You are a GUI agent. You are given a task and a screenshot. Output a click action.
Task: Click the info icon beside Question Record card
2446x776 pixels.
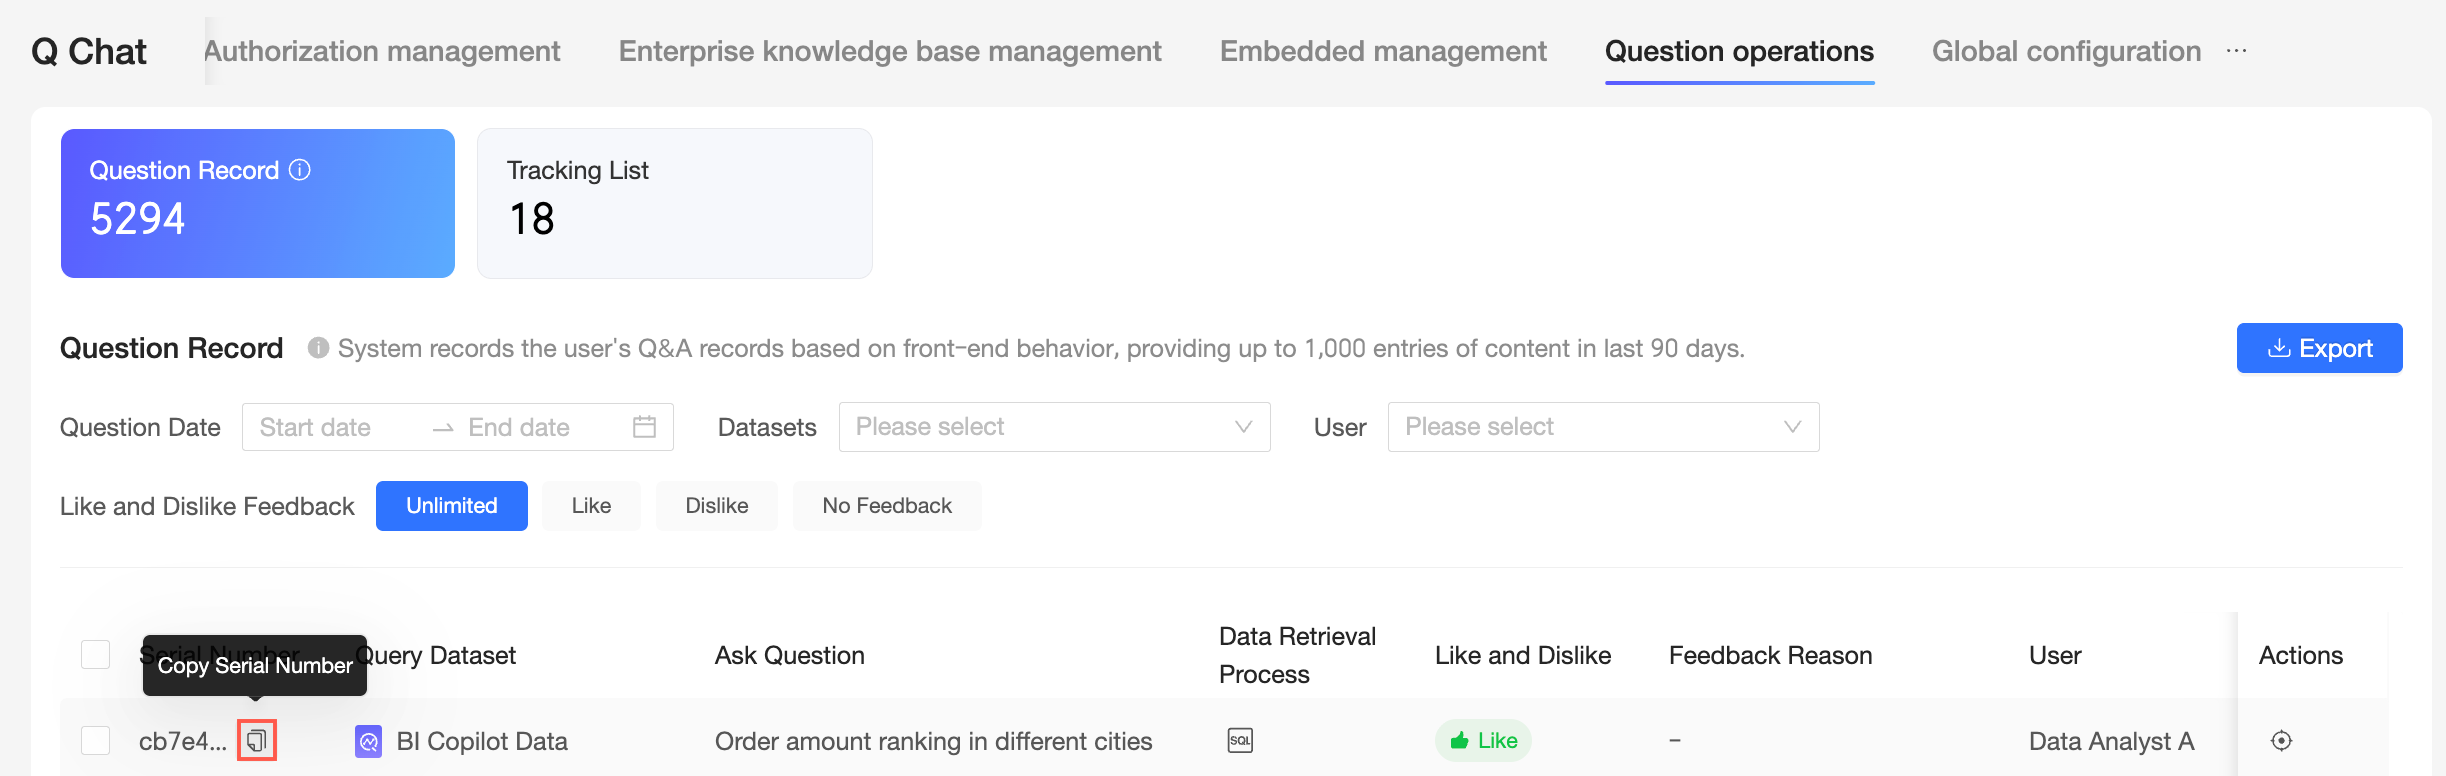pyautogui.click(x=300, y=170)
